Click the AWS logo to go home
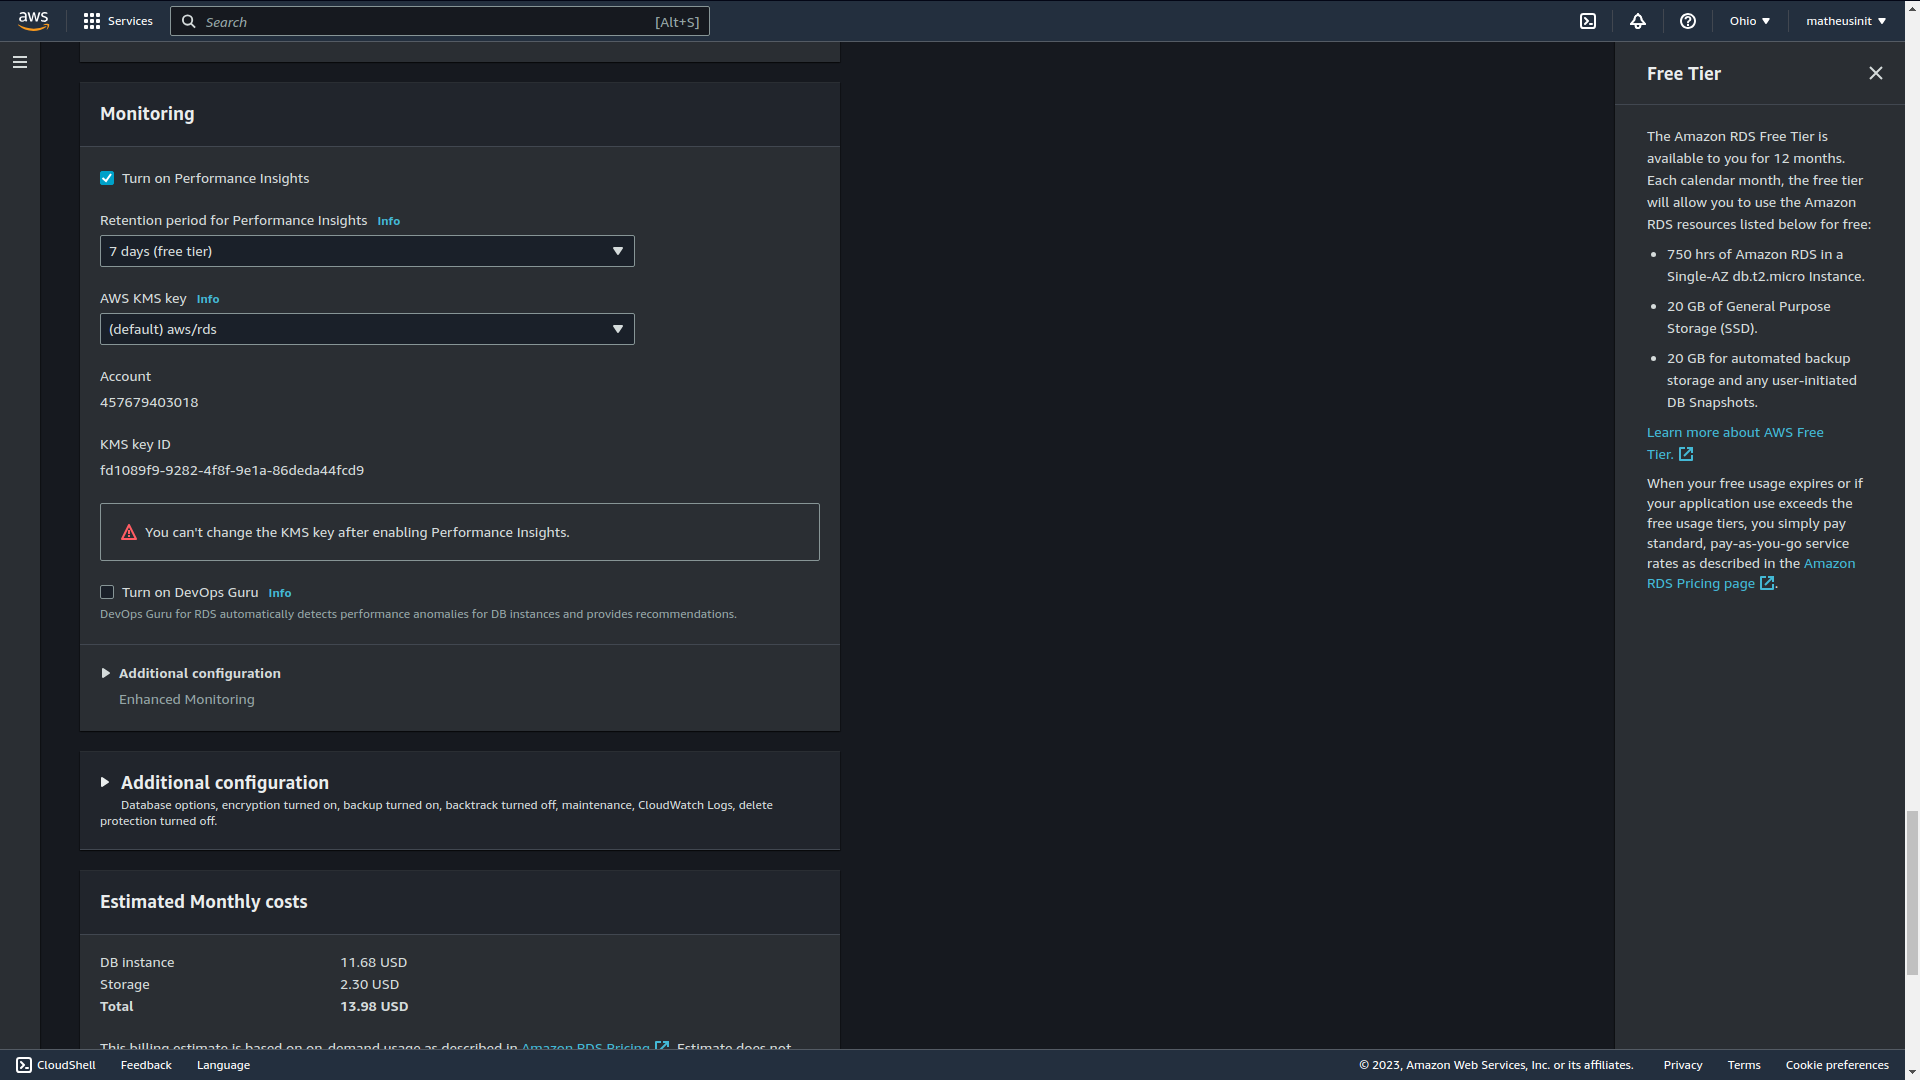The image size is (1920, 1080). [33, 21]
